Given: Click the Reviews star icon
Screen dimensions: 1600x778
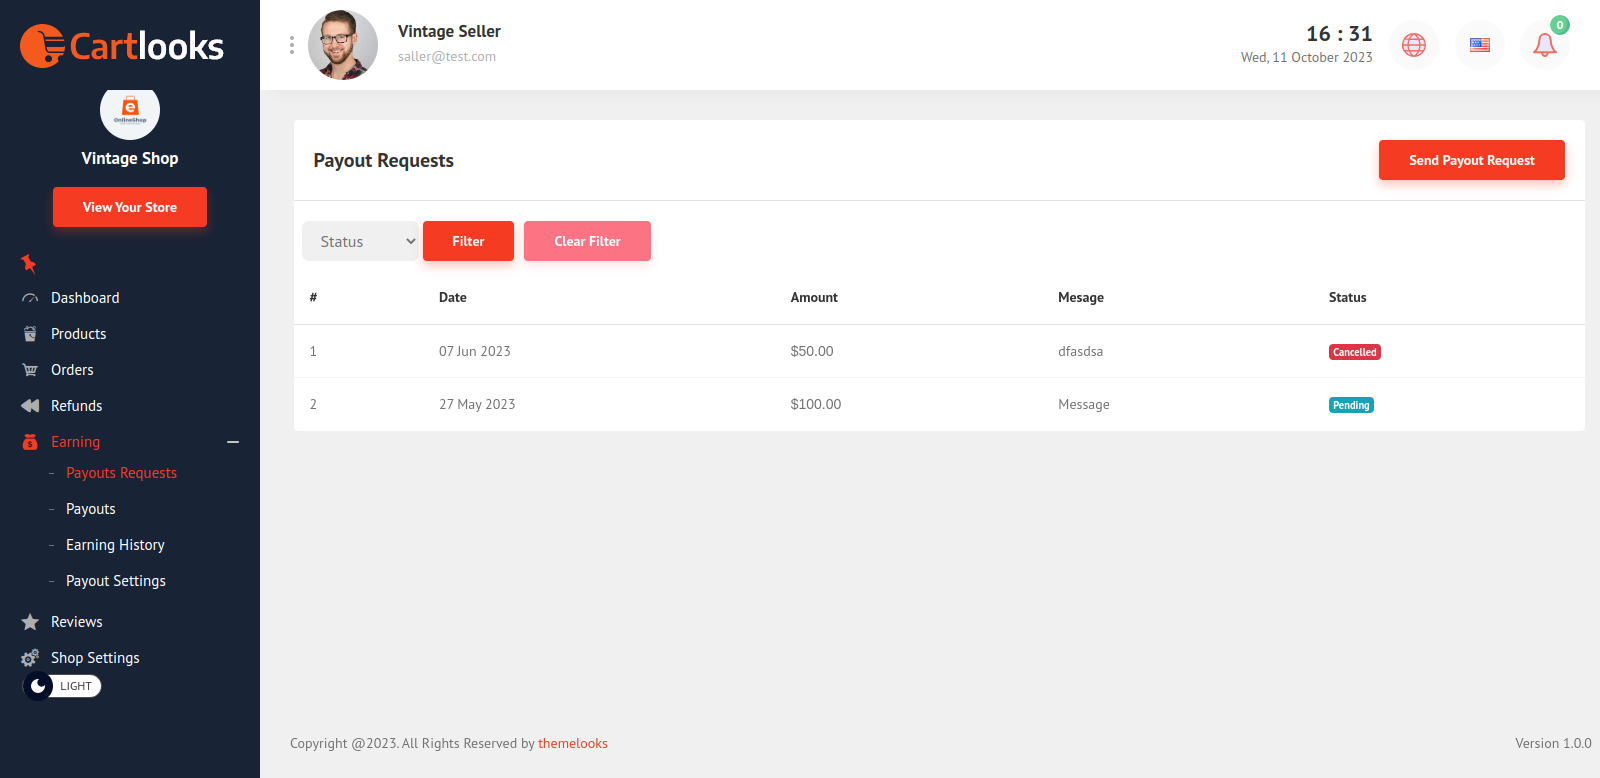Looking at the screenshot, I should 30,622.
